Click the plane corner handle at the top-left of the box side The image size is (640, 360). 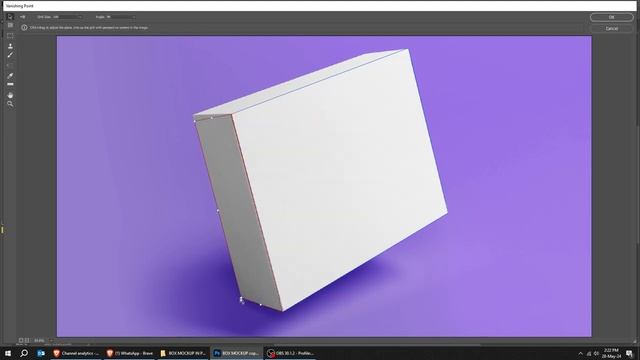coord(194,121)
